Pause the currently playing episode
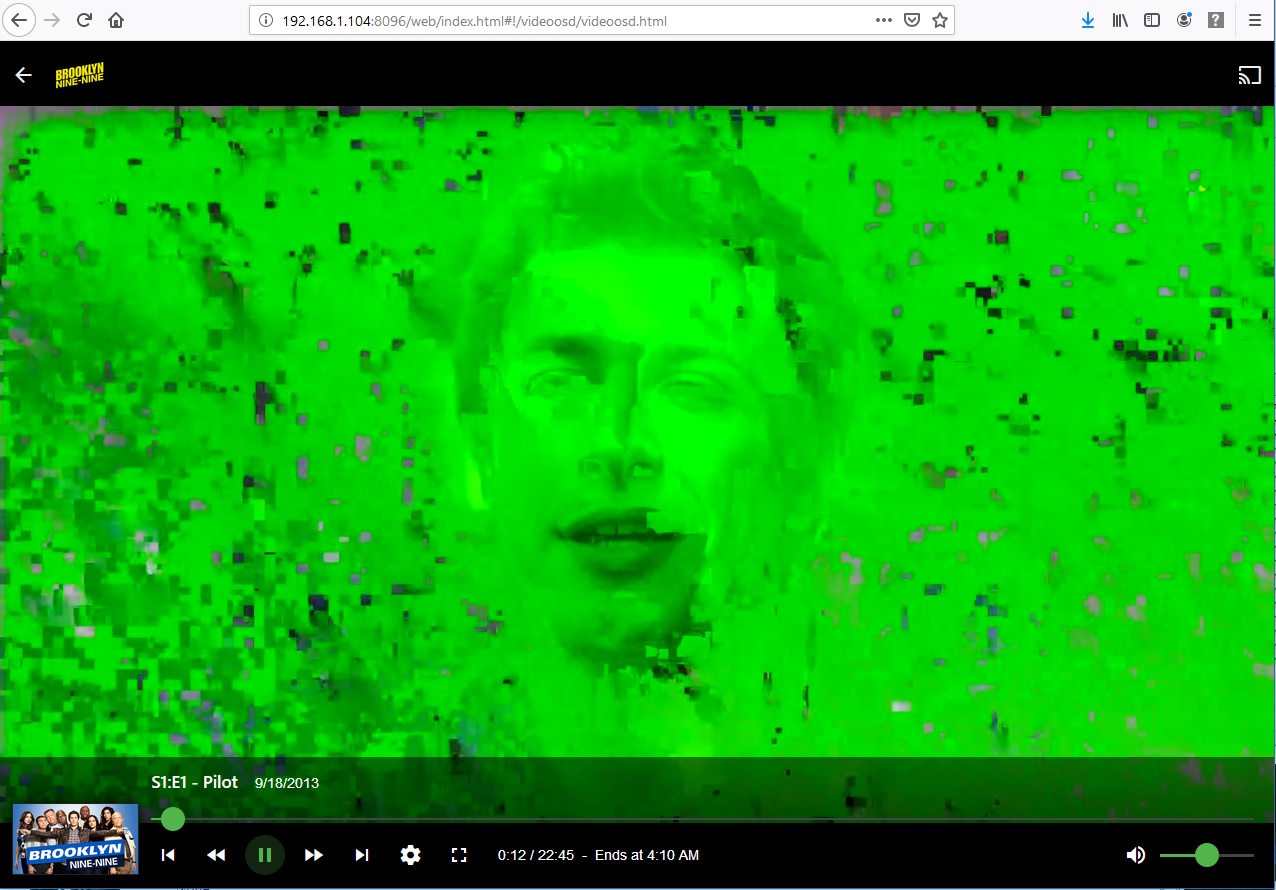This screenshot has width=1276, height=890. pos(265,855)
